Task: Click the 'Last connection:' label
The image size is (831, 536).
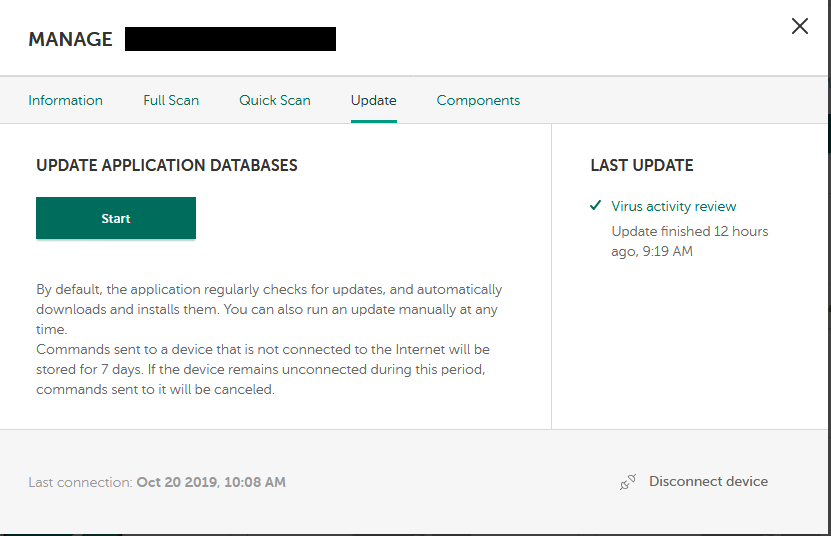Action: [80, 482]
